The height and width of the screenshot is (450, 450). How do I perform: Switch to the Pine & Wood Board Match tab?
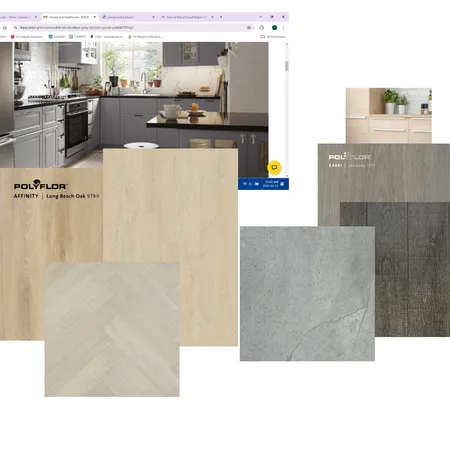tap(187, 17)
